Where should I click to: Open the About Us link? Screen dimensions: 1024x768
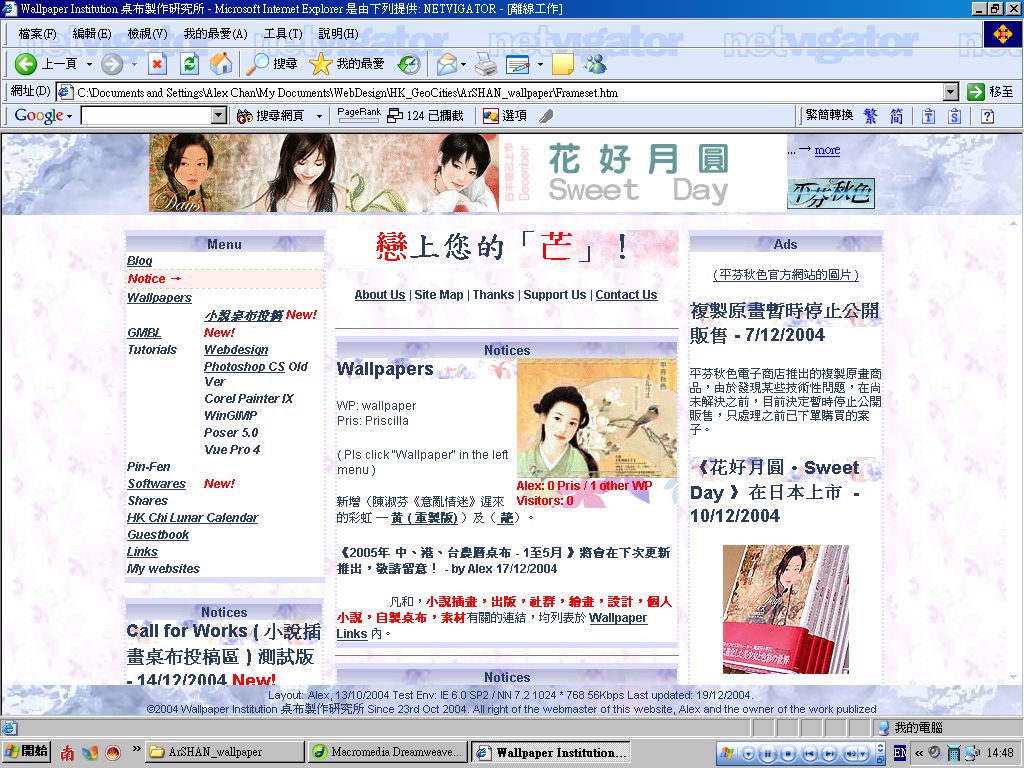click(379, 295)
